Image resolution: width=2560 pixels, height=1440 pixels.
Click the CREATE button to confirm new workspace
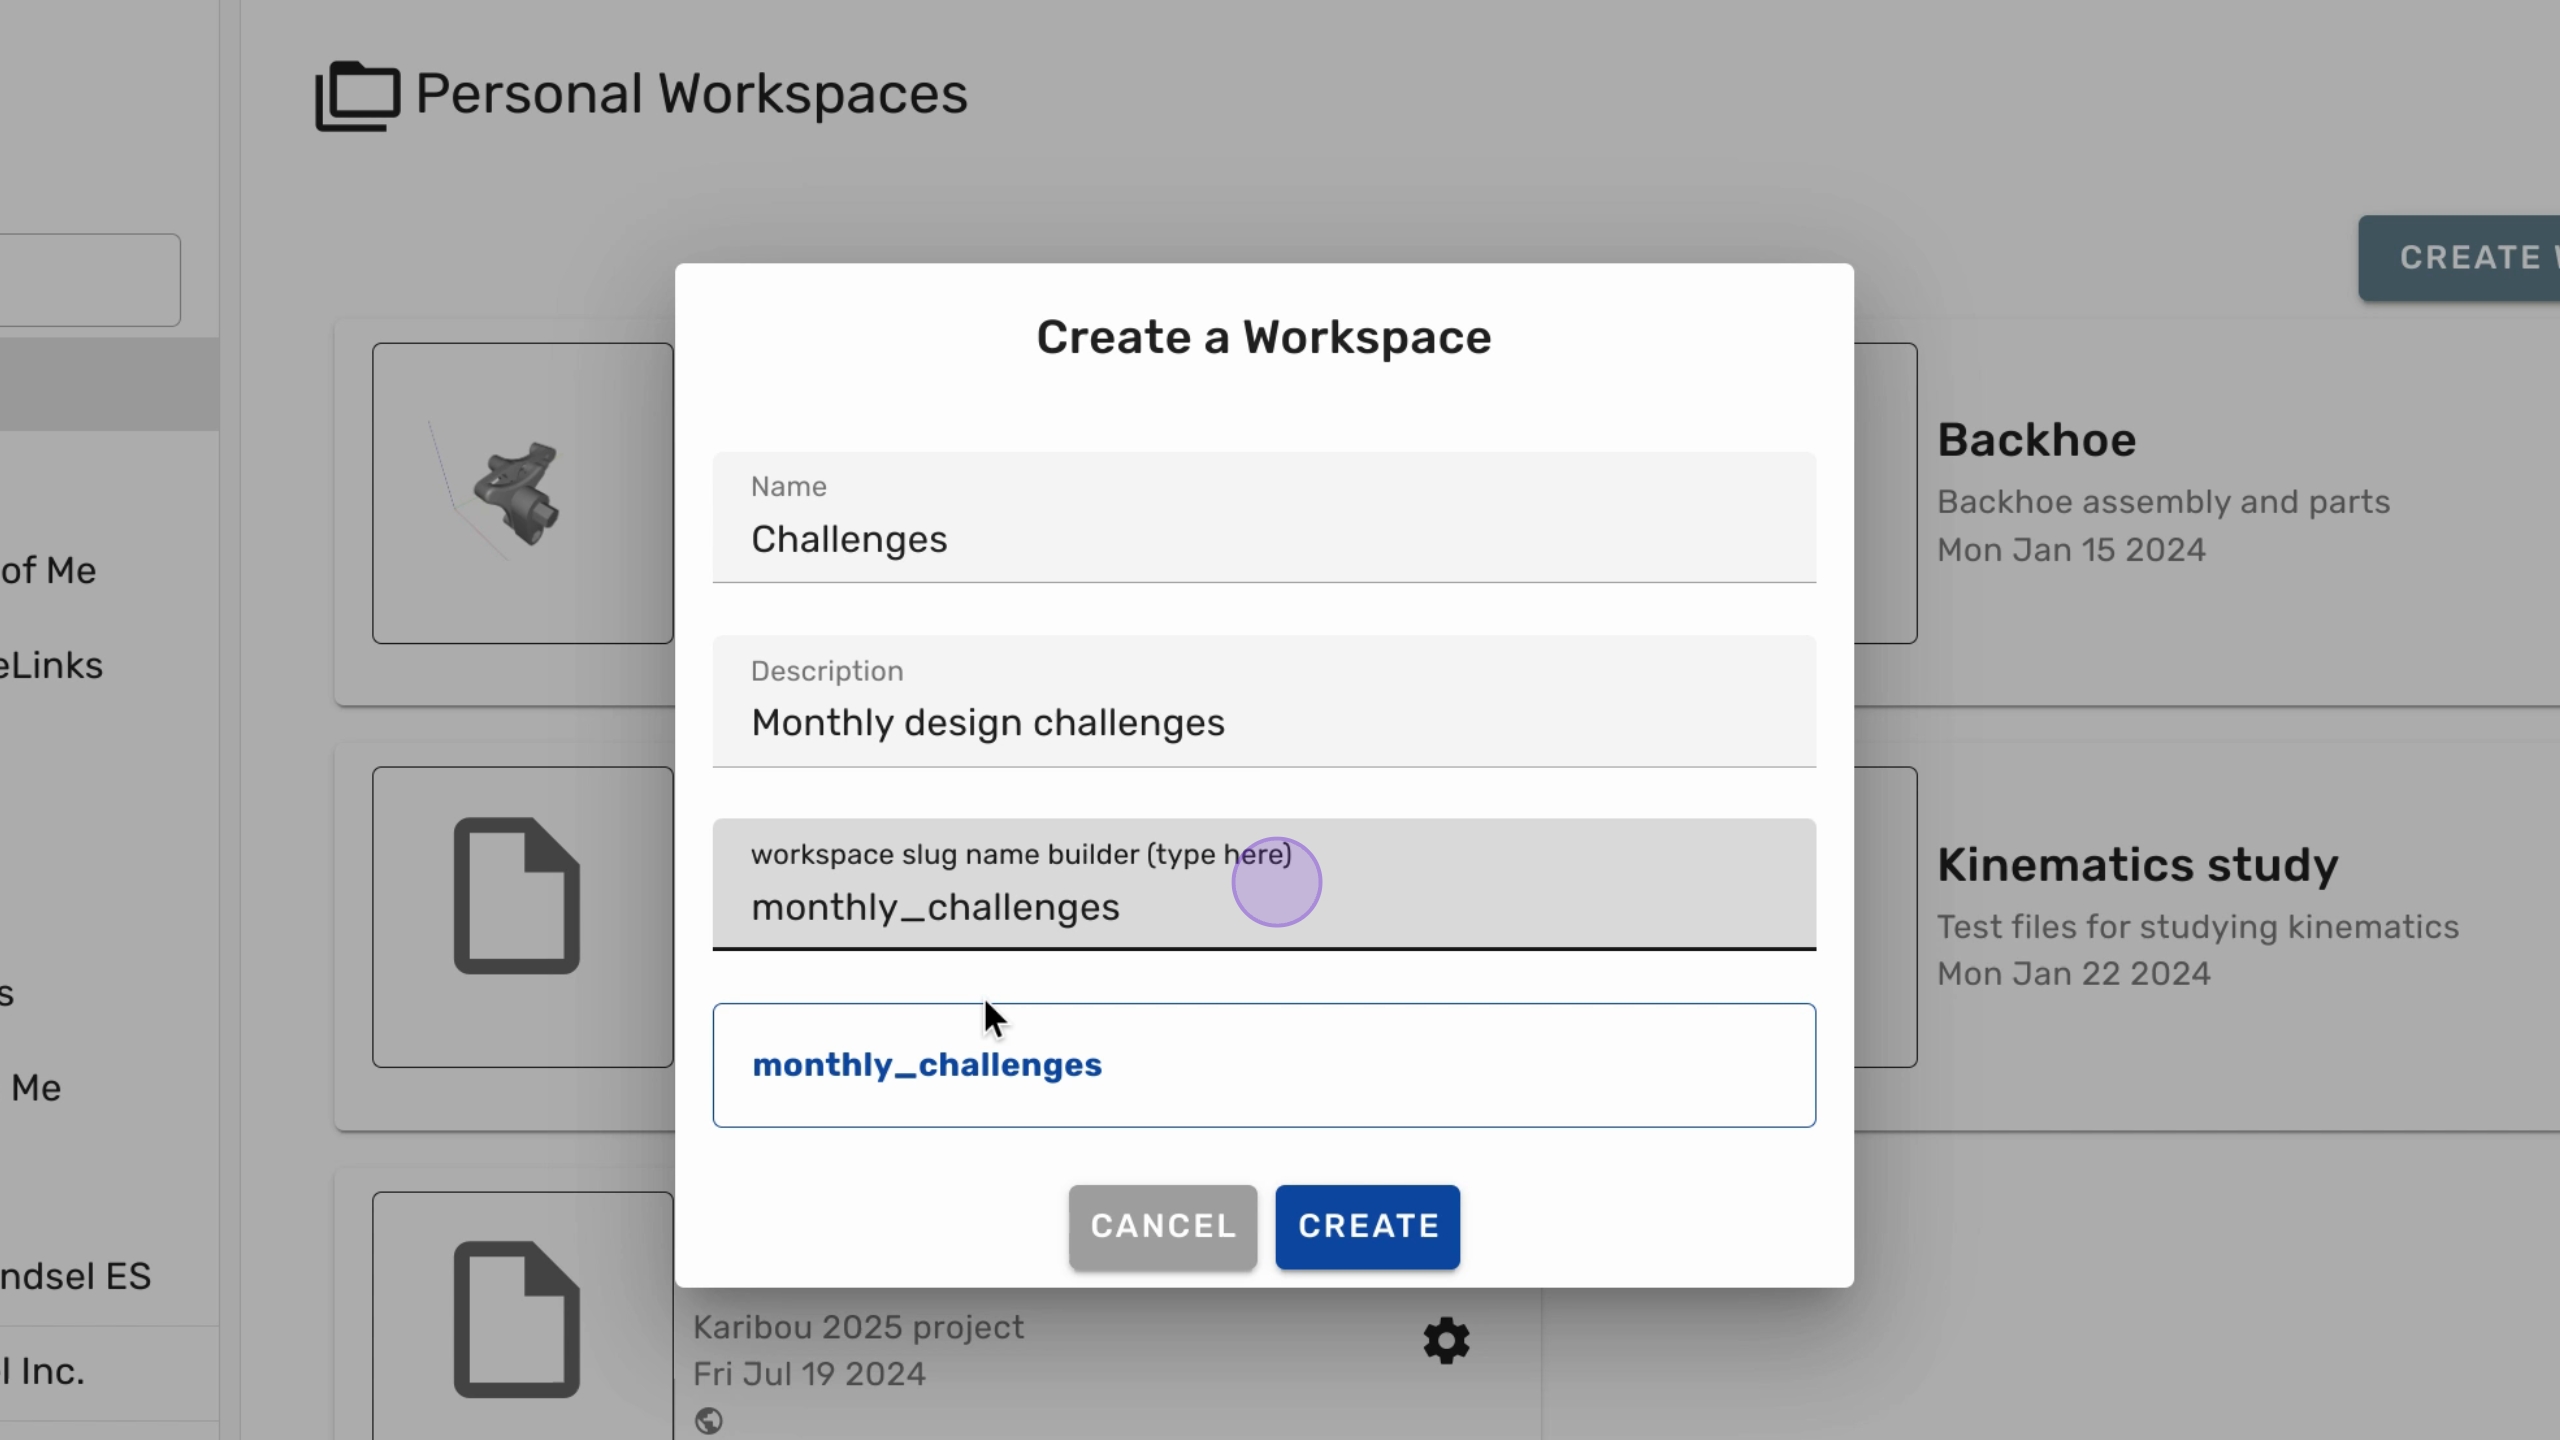pos(1368,1225)
